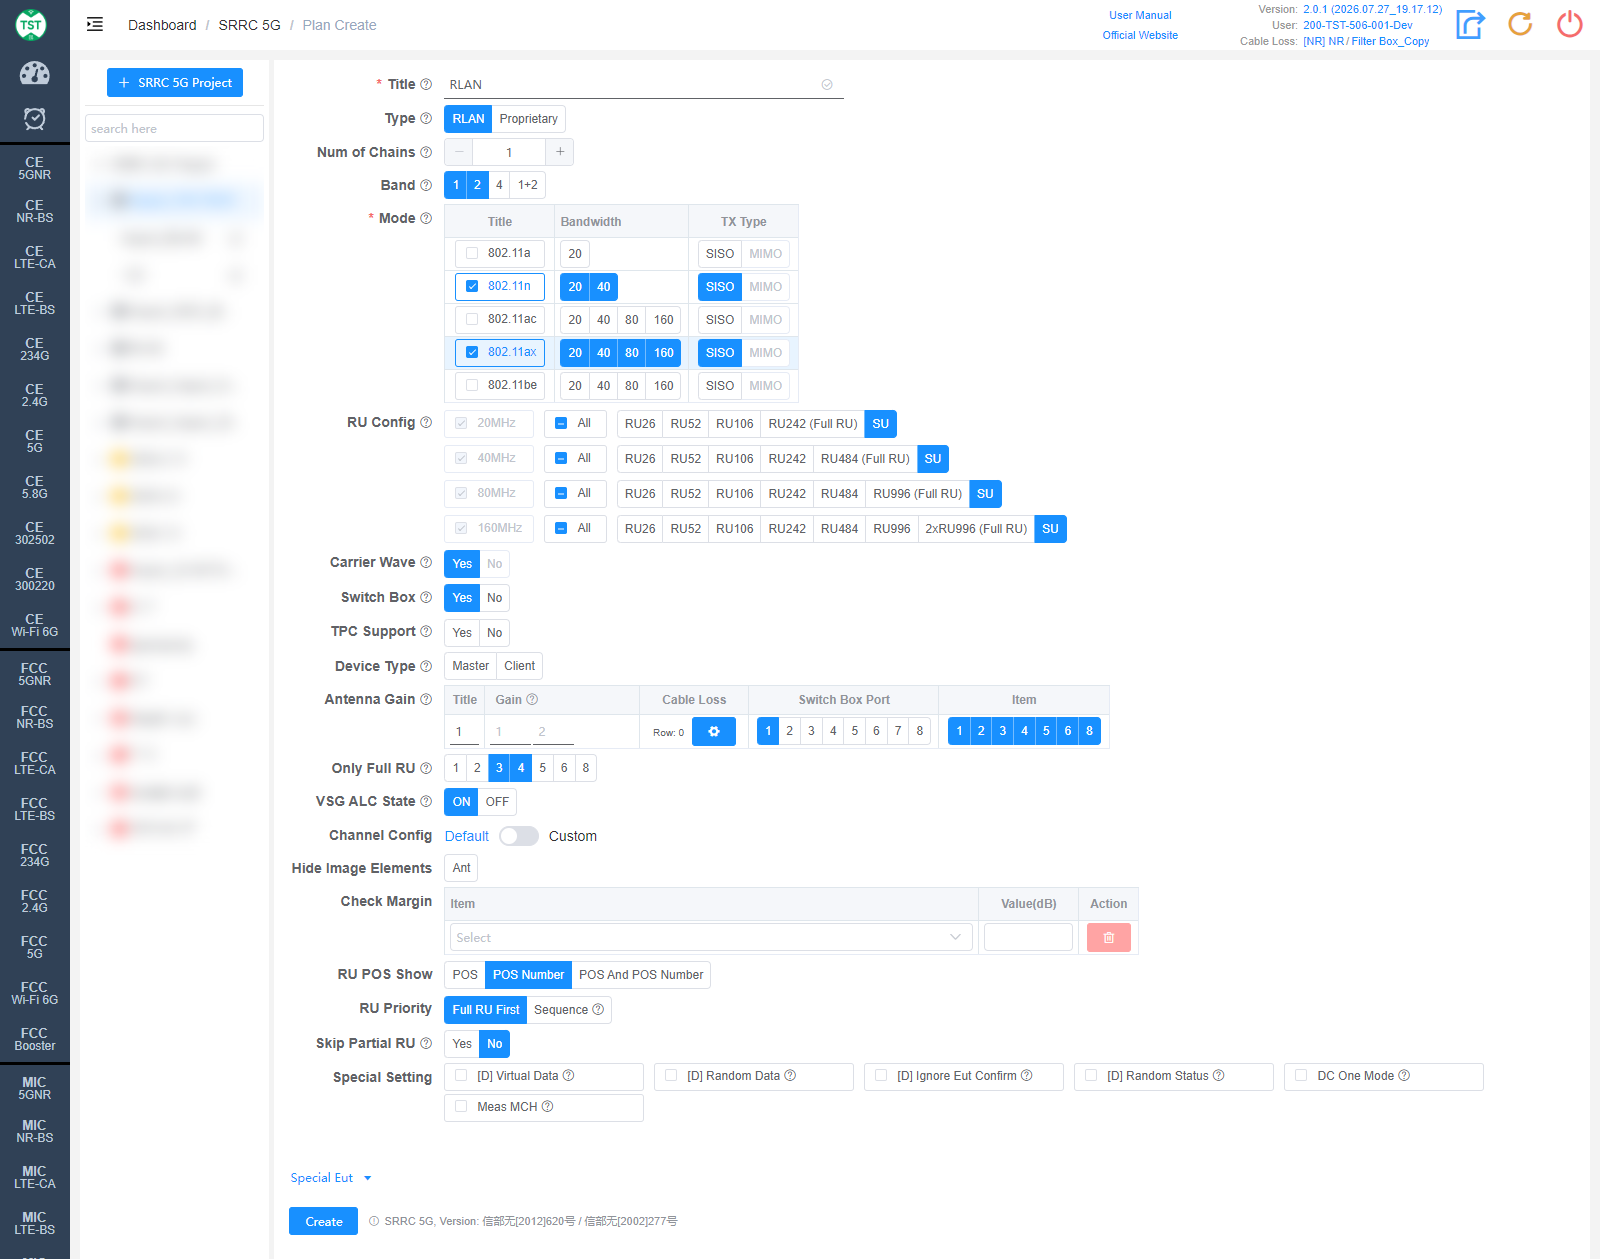The width and height of the screenshot is (1600, 1259).
Task: Select the FCC 5GNR sidebar item
Action: [34, 674]
